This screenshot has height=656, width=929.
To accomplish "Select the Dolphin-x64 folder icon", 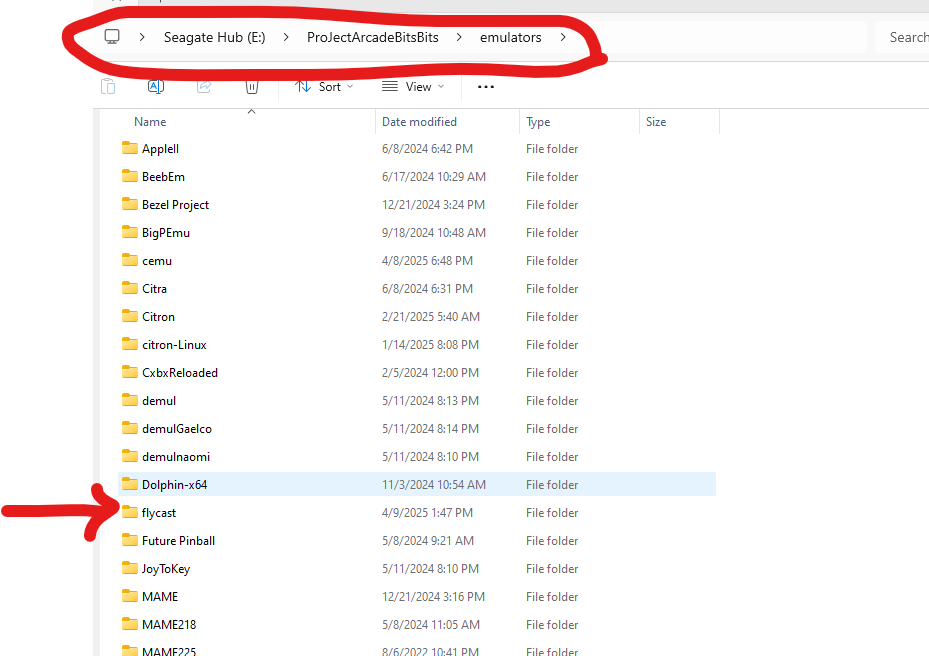I will click(x=130, y=484).
